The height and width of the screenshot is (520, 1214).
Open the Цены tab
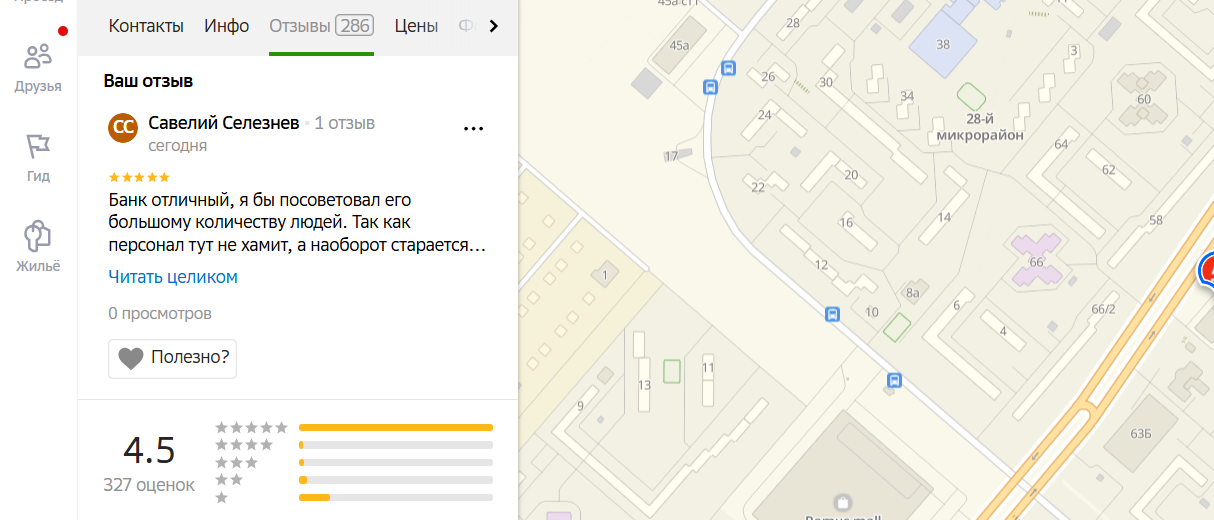416,26
